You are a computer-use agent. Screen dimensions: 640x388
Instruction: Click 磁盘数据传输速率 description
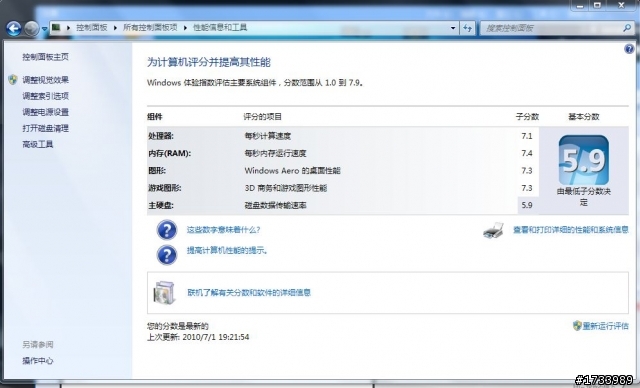(275, 205)
